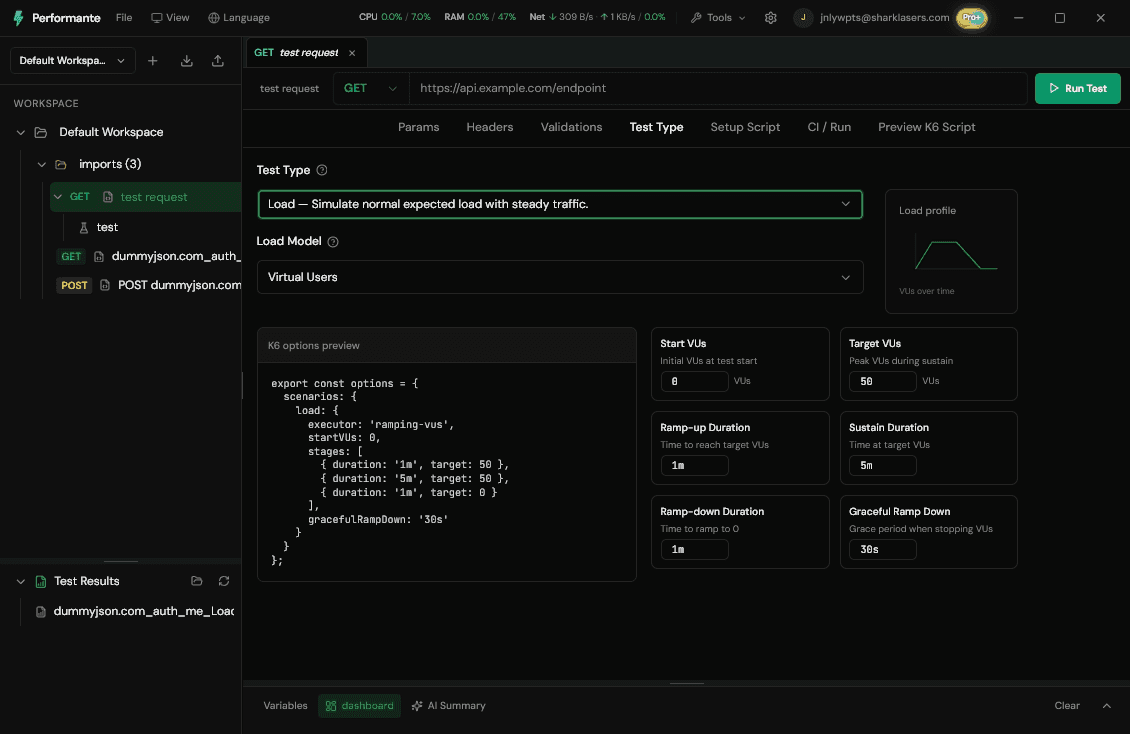1130x734 pixels.
Task: Add a new workspace with plus icon
Action: point(153,61)
